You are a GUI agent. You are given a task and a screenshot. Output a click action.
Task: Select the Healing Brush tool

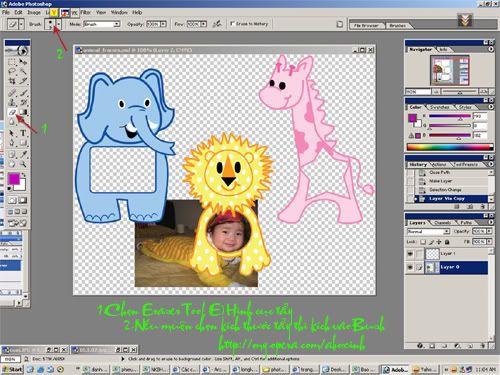[x=12, y=93]
